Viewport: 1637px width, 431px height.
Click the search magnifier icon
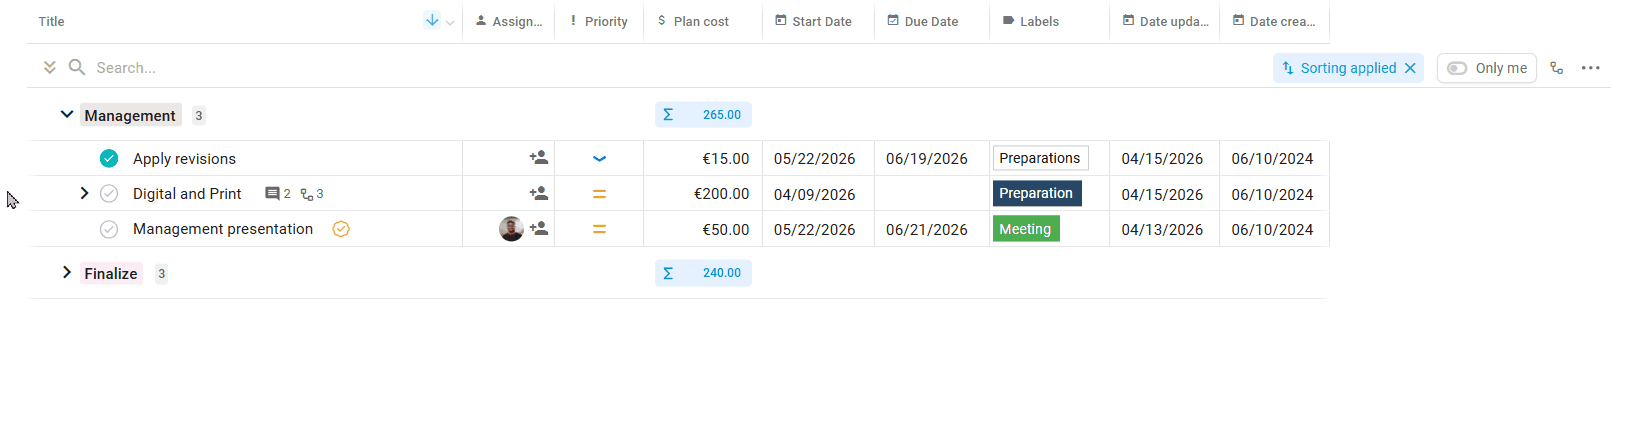[x=76, y=67]
